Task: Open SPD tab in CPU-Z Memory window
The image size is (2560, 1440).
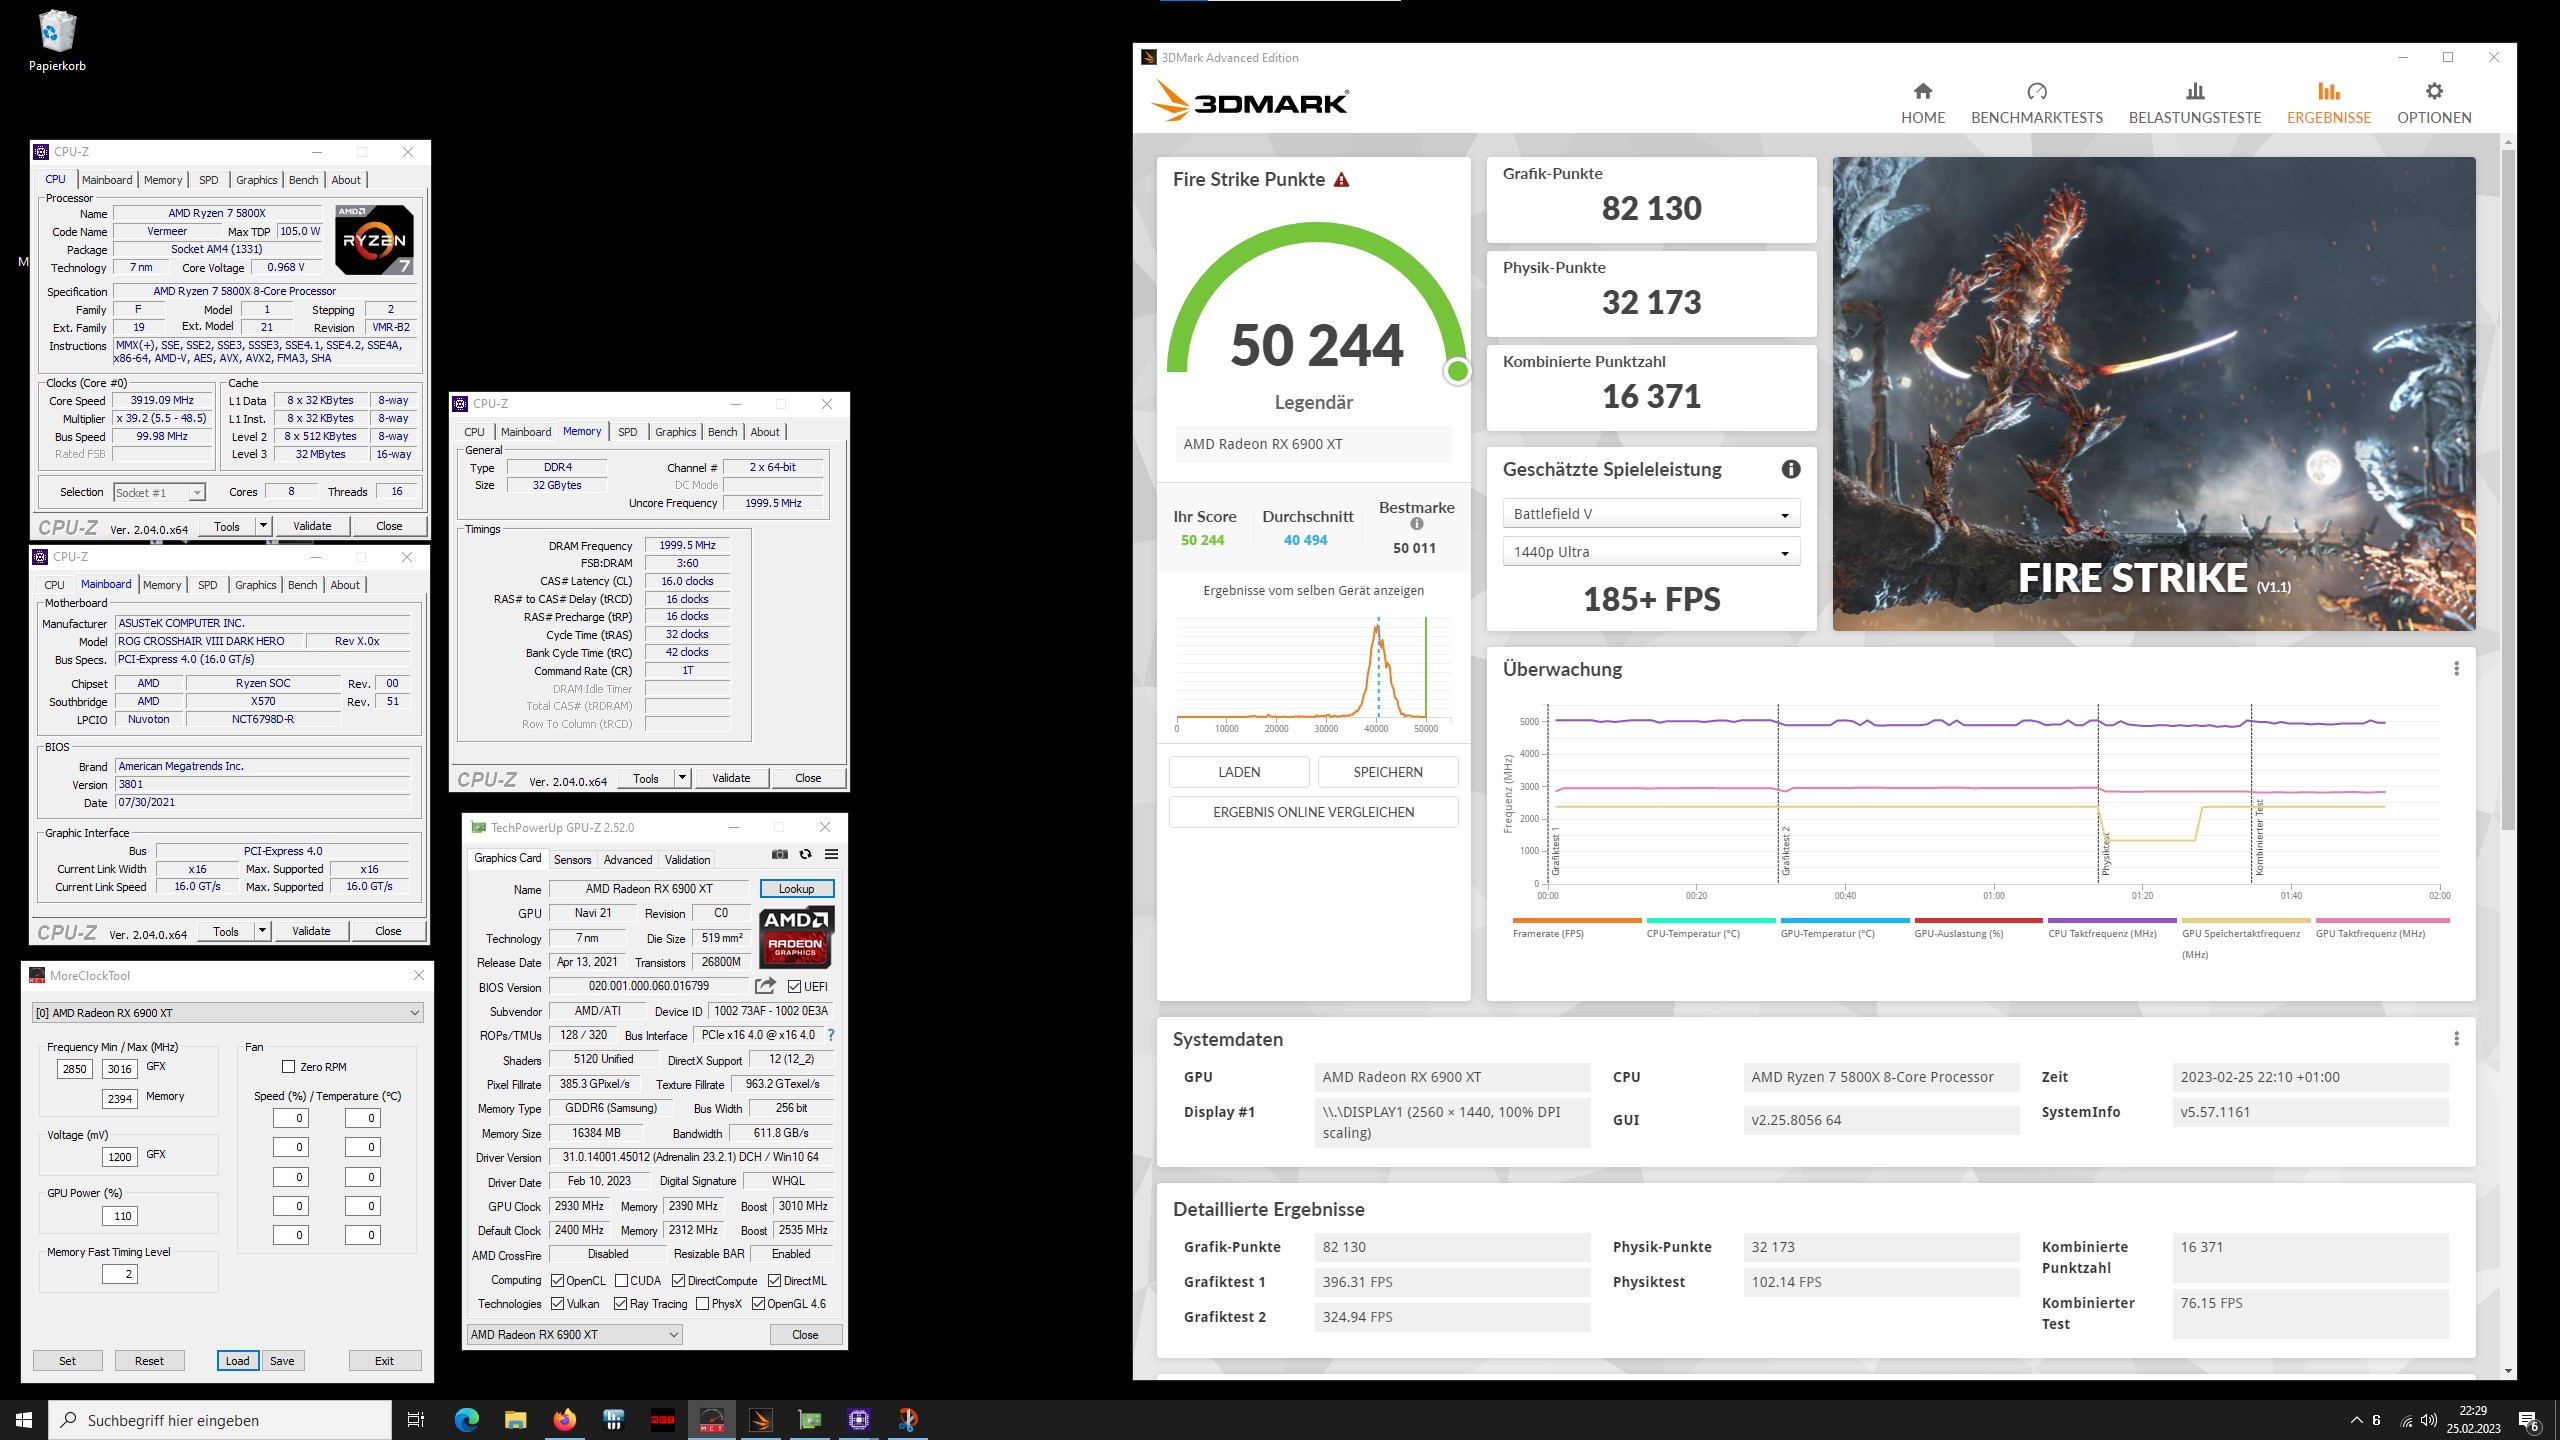Action: click(627, 432)
